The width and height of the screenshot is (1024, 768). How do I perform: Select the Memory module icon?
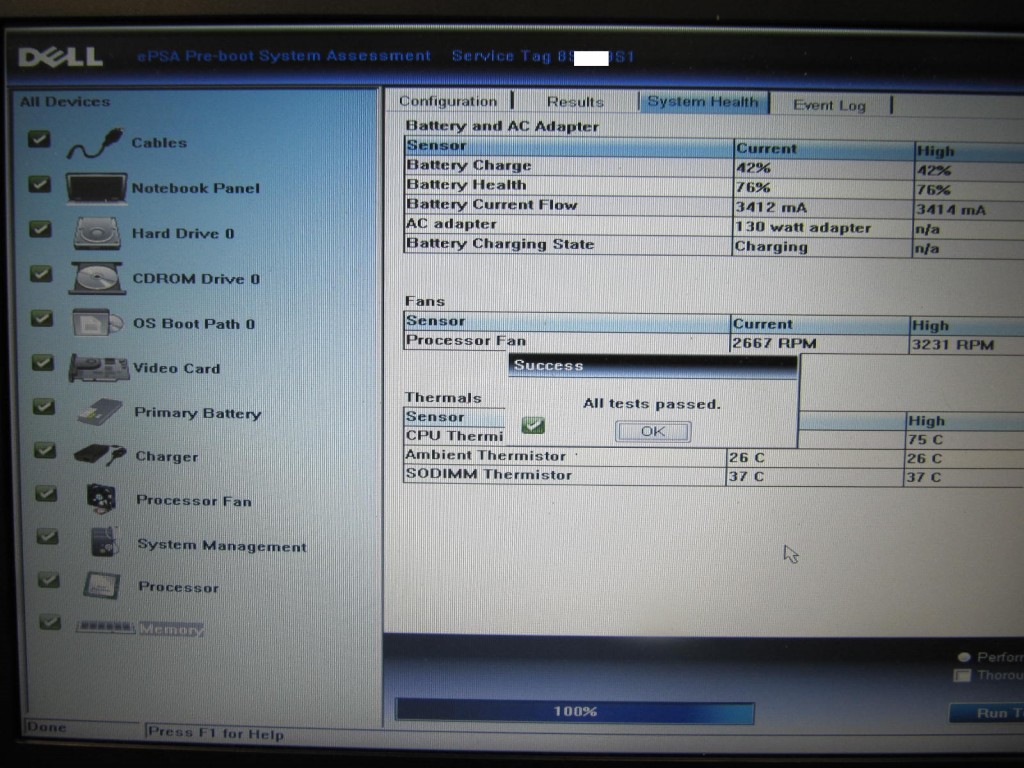tap(106, 628)
